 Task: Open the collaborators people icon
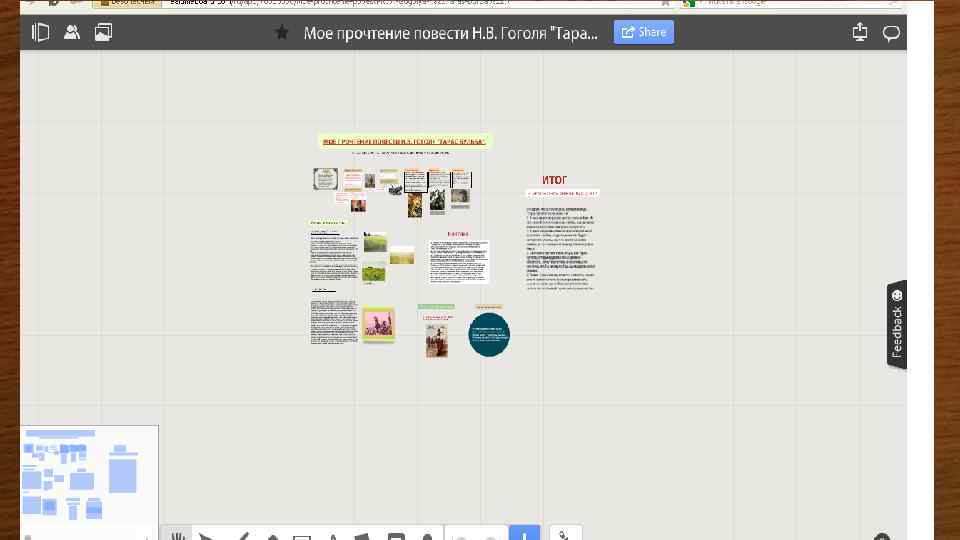pyautogui.click(x=72, y=32)
